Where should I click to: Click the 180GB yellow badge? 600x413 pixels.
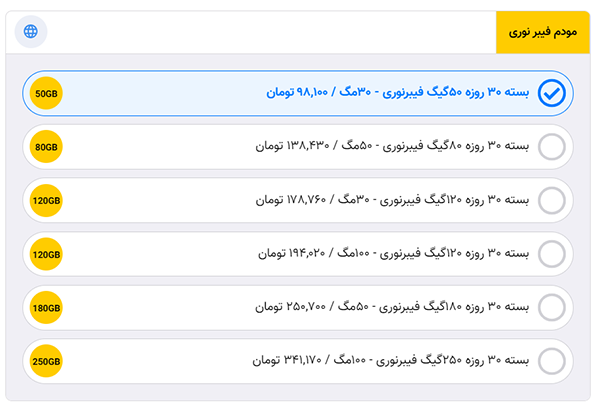[x=46, y=308]
